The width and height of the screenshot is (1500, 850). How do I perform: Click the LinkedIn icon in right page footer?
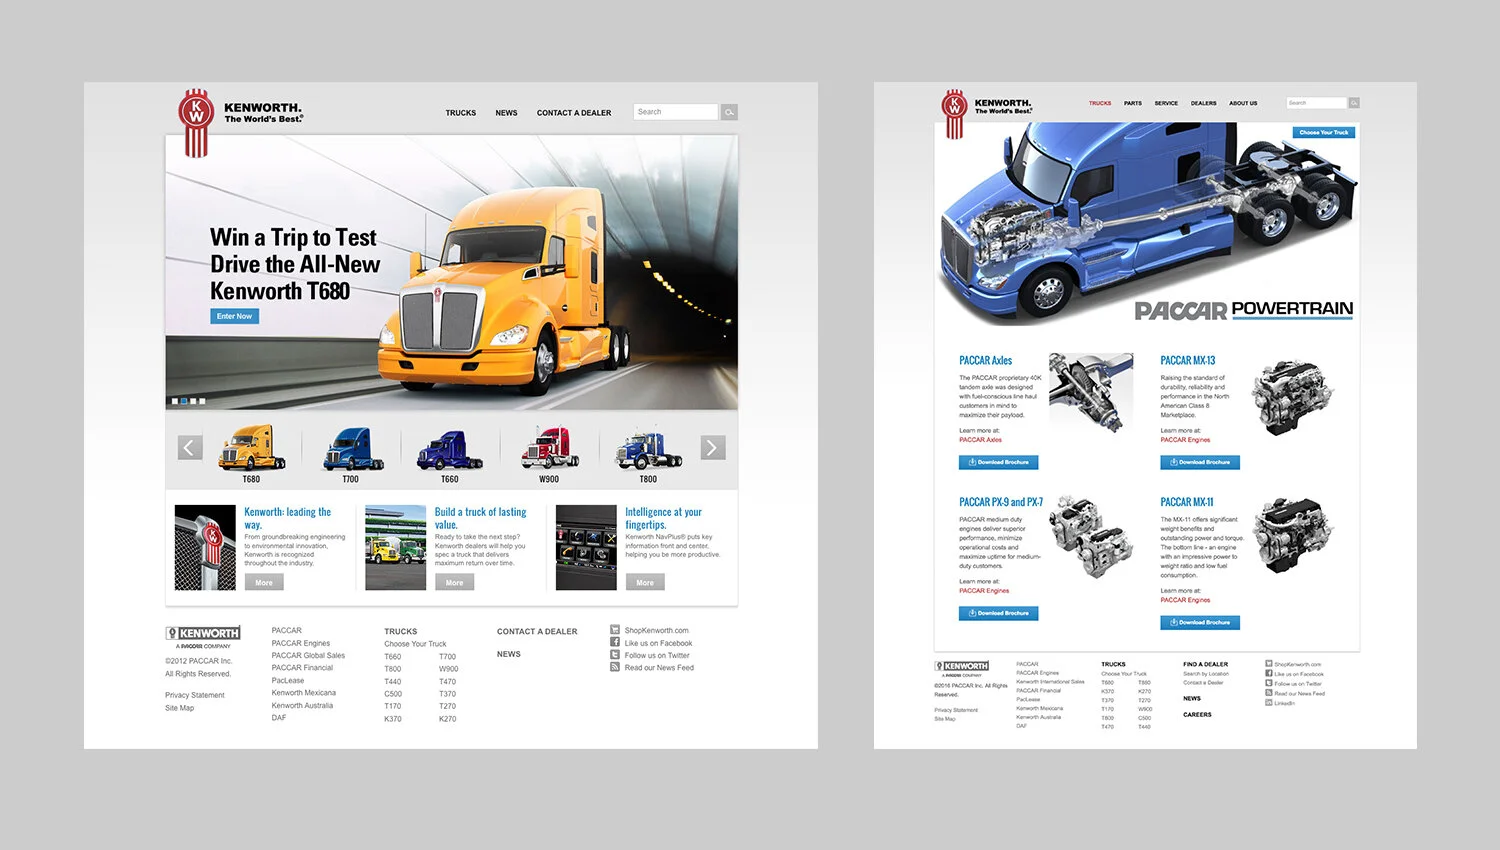(x=1269, y=703)
